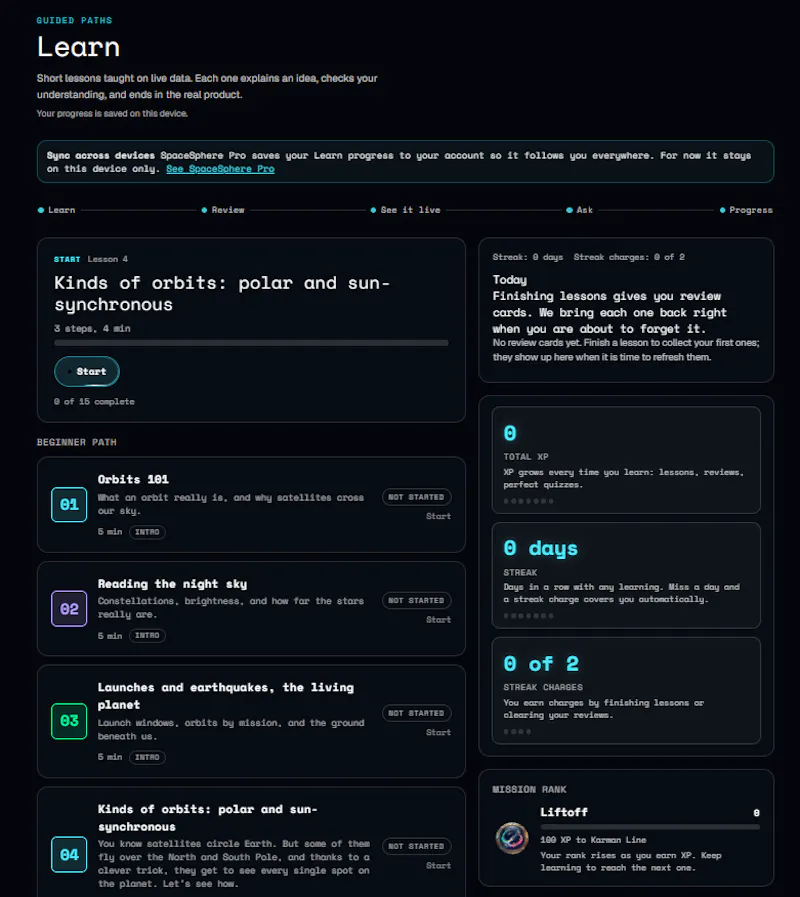
Task: Click the BEGINNER PATH section label
Action: (77, 442)
